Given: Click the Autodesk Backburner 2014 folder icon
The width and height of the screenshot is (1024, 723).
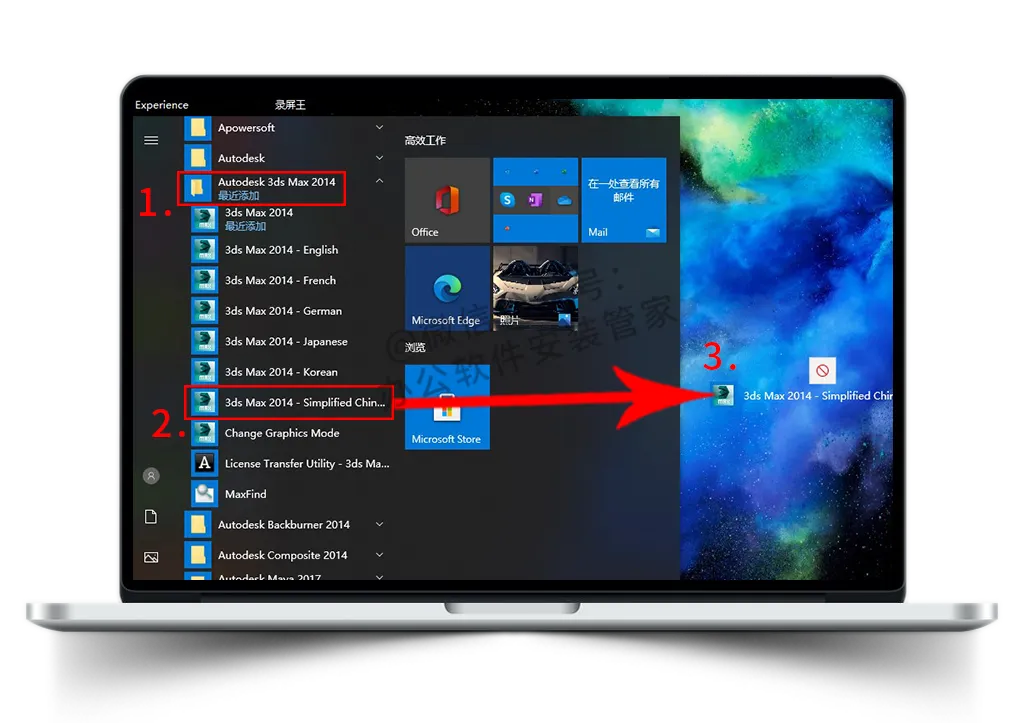Looking at the screenshot, I should coord(197,524).
